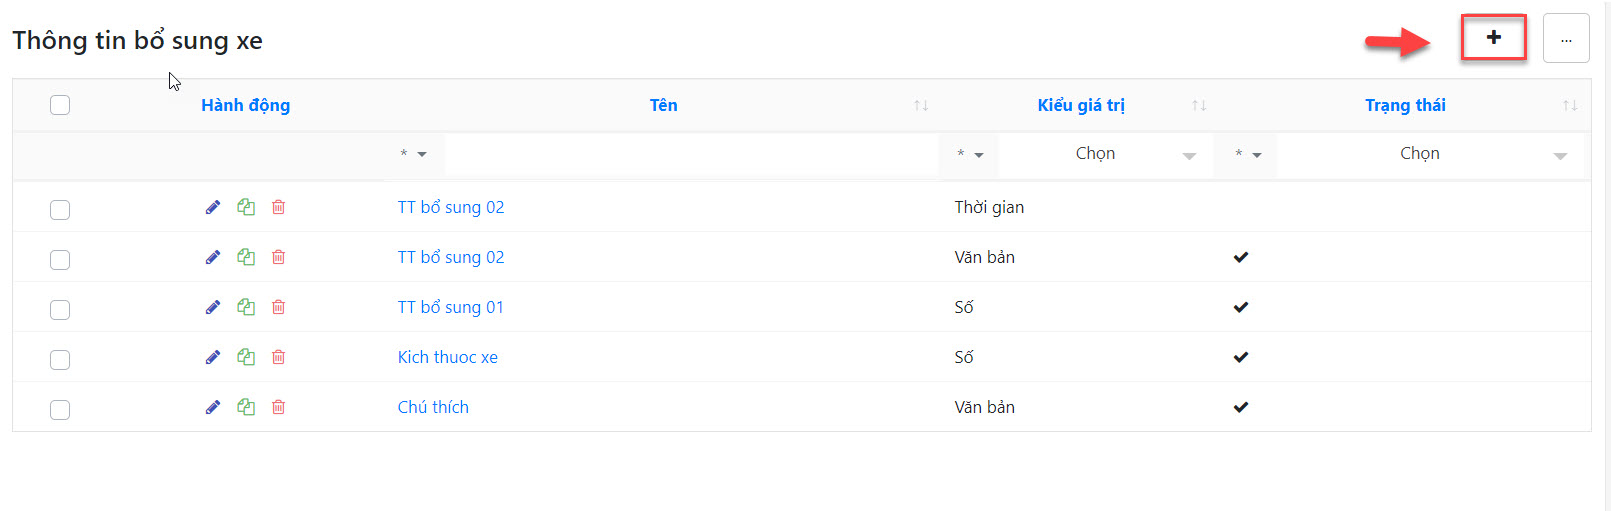Viewport: 1611px width, 511px height.
Task: Click edit pencil icon for Chú thích row
Action: tap(213, 407)
